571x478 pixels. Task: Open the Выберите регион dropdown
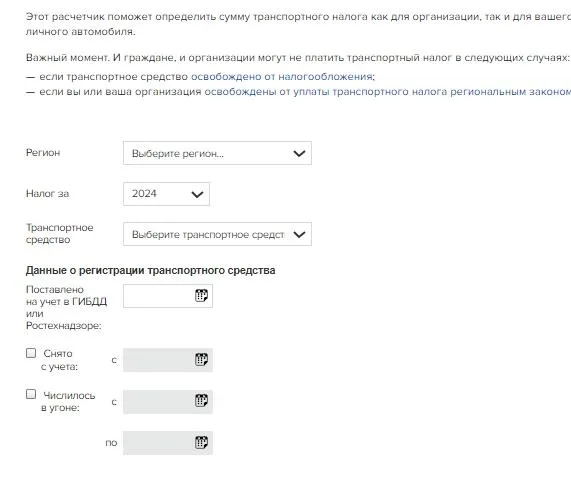point(217,153)
